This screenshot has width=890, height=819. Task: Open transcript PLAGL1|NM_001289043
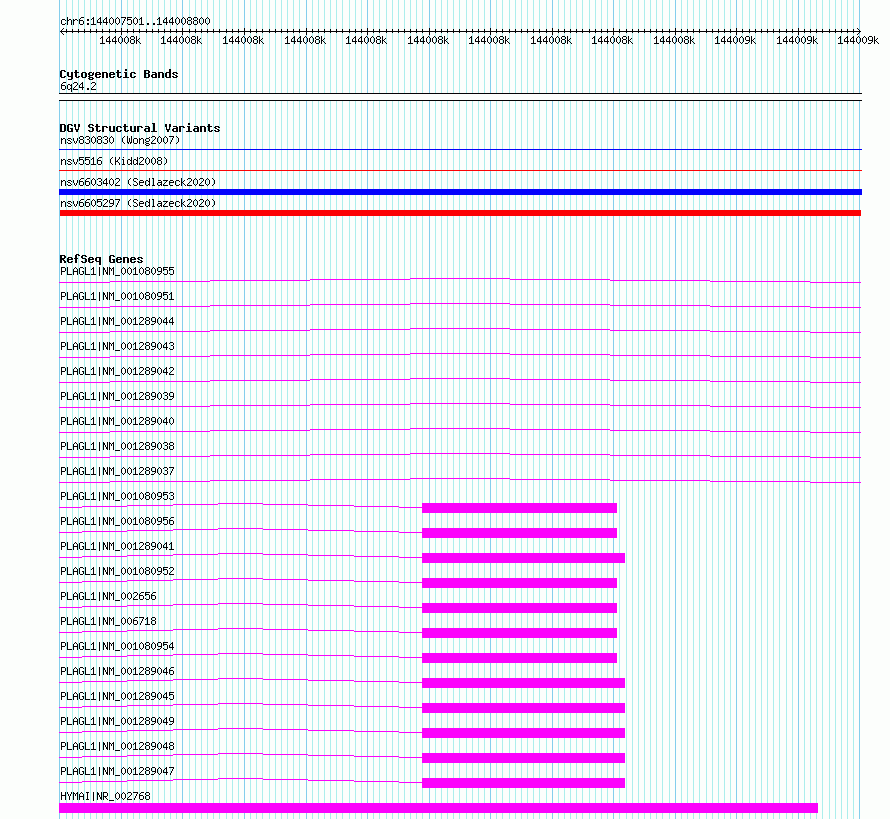tap(117, 346)
